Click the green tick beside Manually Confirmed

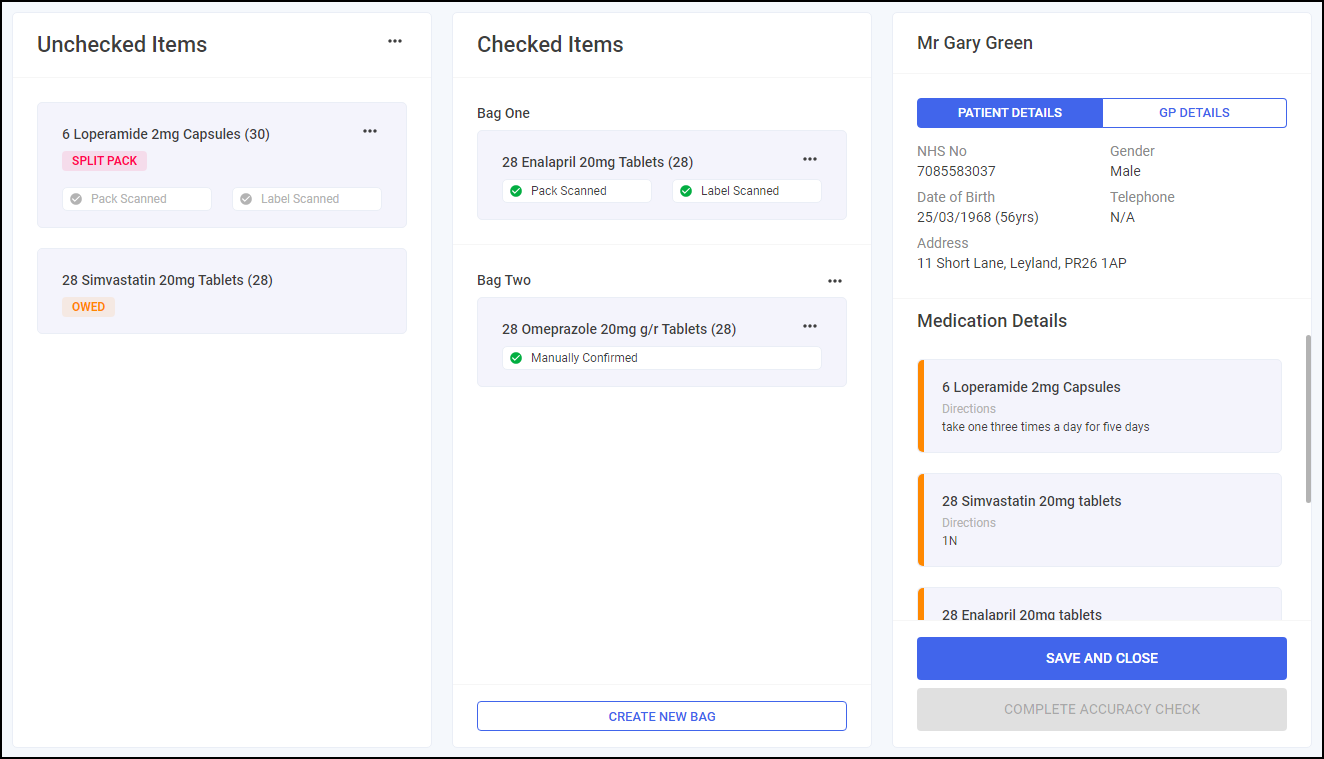[516, 358]
